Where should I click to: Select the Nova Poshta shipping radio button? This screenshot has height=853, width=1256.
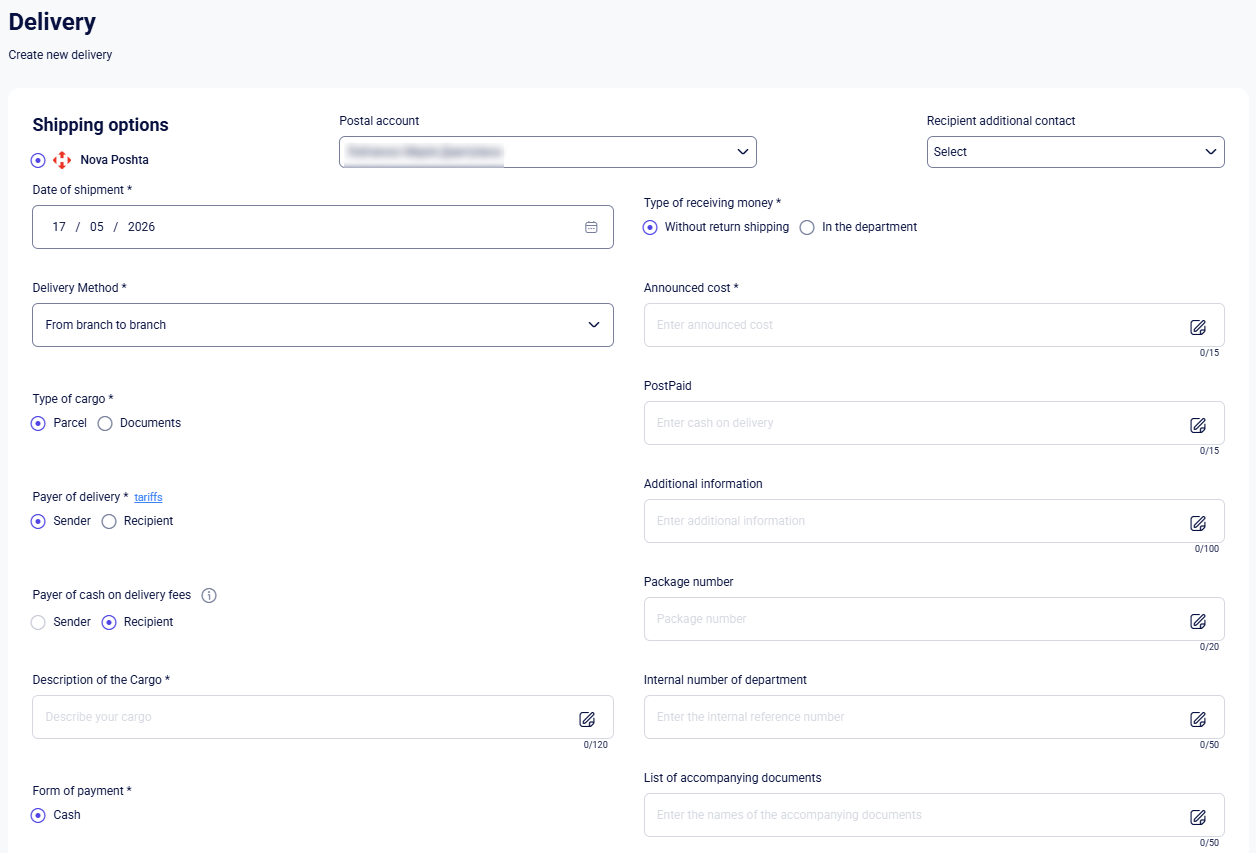tap(38, 160)
